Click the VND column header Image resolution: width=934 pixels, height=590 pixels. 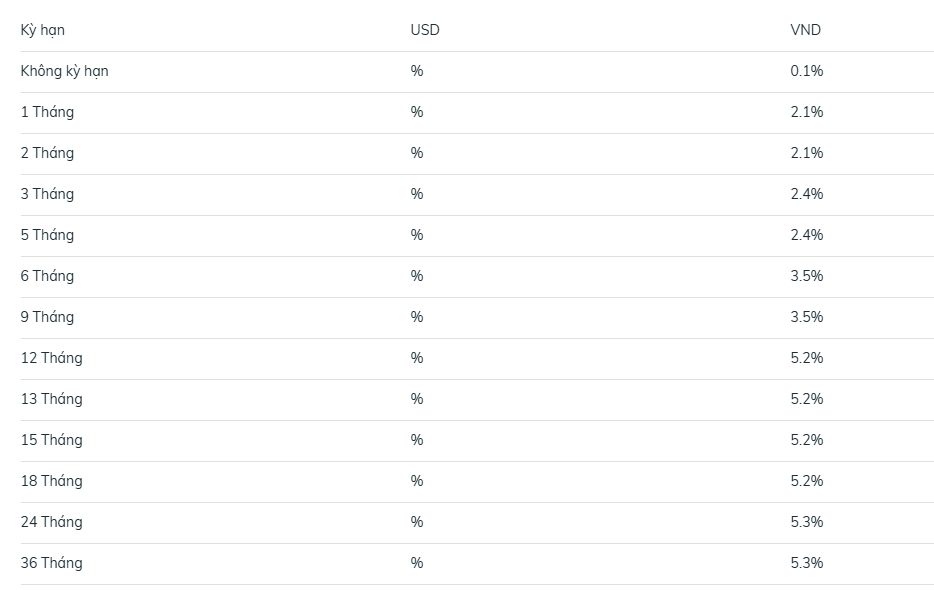tap(805, 30)
